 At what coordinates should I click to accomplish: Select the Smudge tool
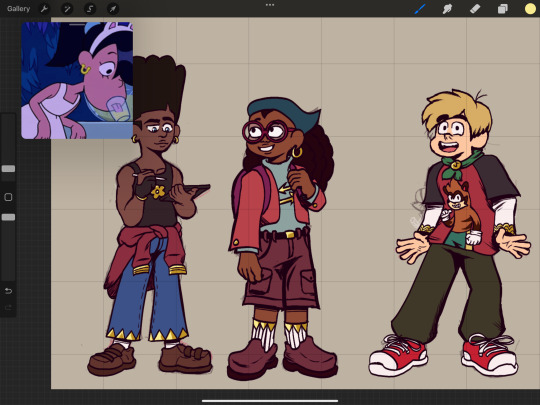pos(447,9)
